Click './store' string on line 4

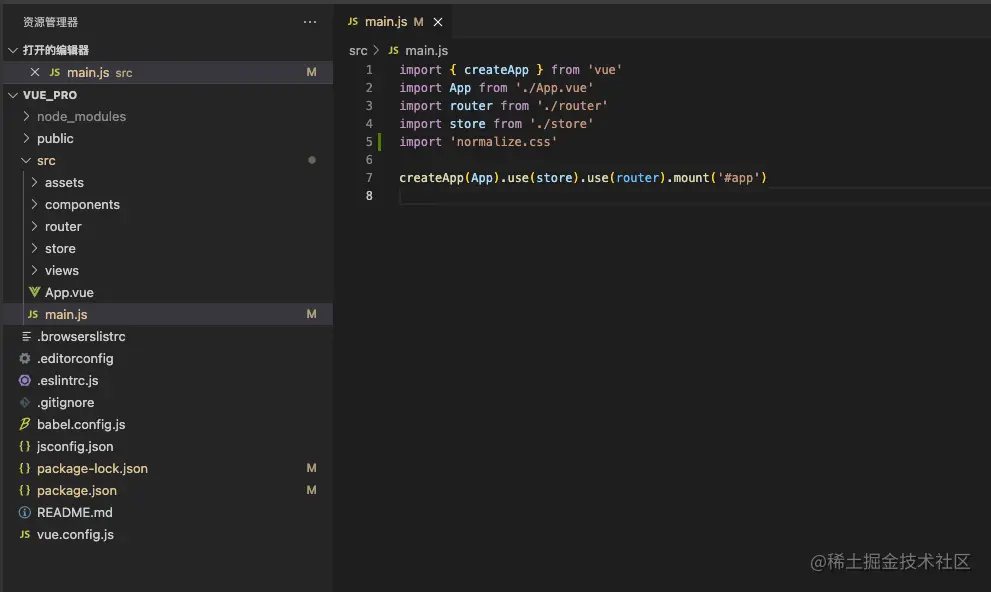(x=561, y=124)
